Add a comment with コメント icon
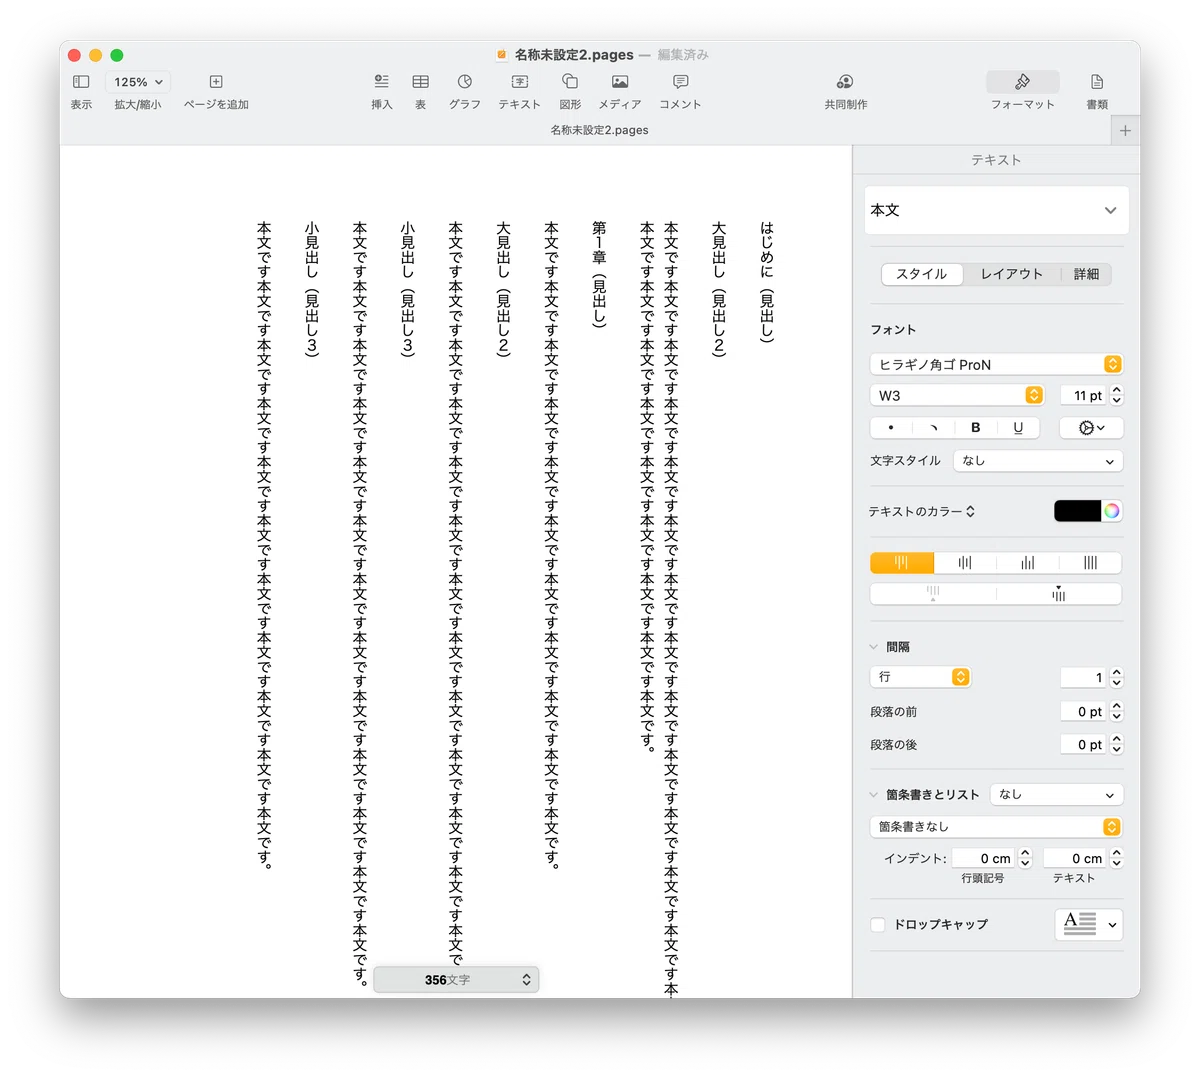The width and height of the screenshot is (1200, 1077). click(680, 82)
